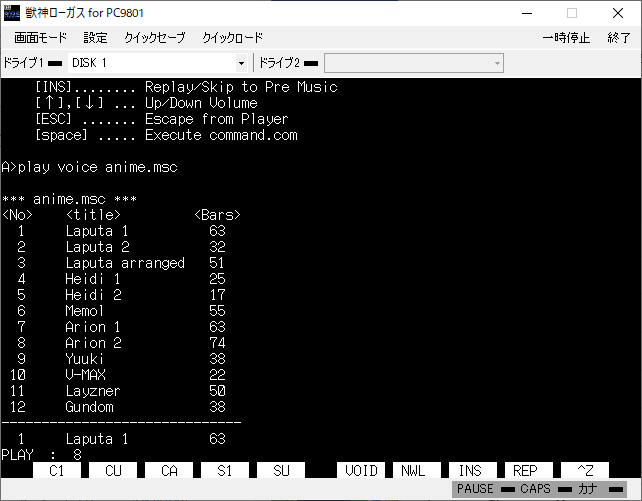Click the CU function key
The height and width of the screenshot is (501, 642).
[x=113, y=470]
